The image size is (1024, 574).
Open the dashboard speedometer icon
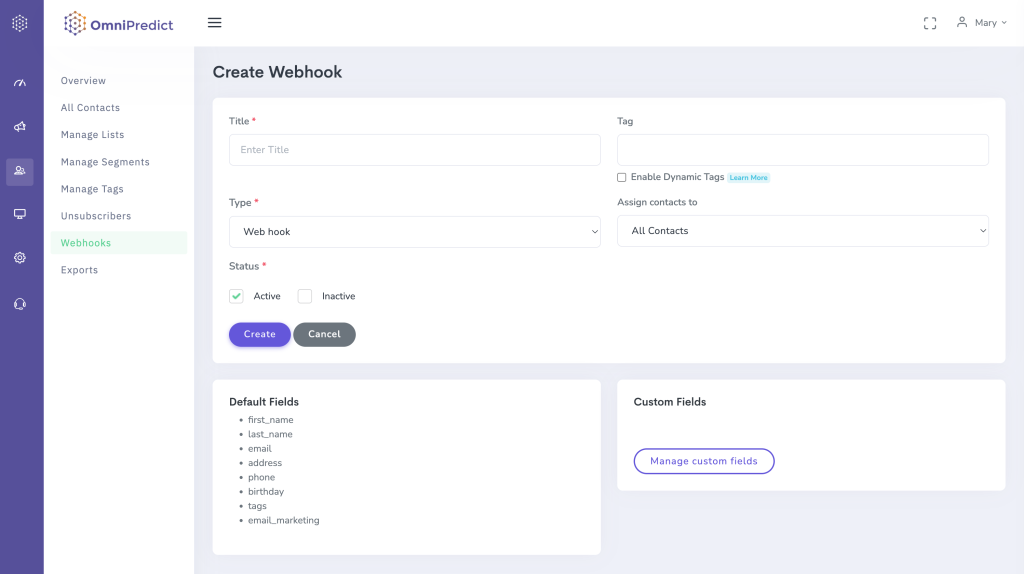tap(20, 82)
